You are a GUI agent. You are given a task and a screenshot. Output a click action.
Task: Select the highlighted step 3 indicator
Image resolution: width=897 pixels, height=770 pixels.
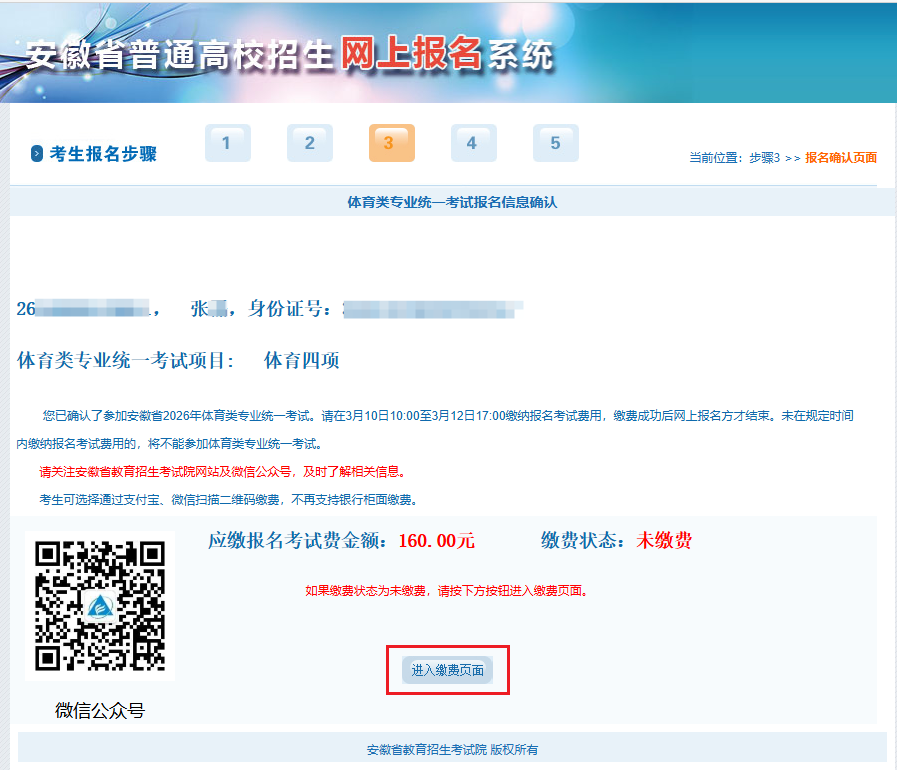click(x=391, y=143)
